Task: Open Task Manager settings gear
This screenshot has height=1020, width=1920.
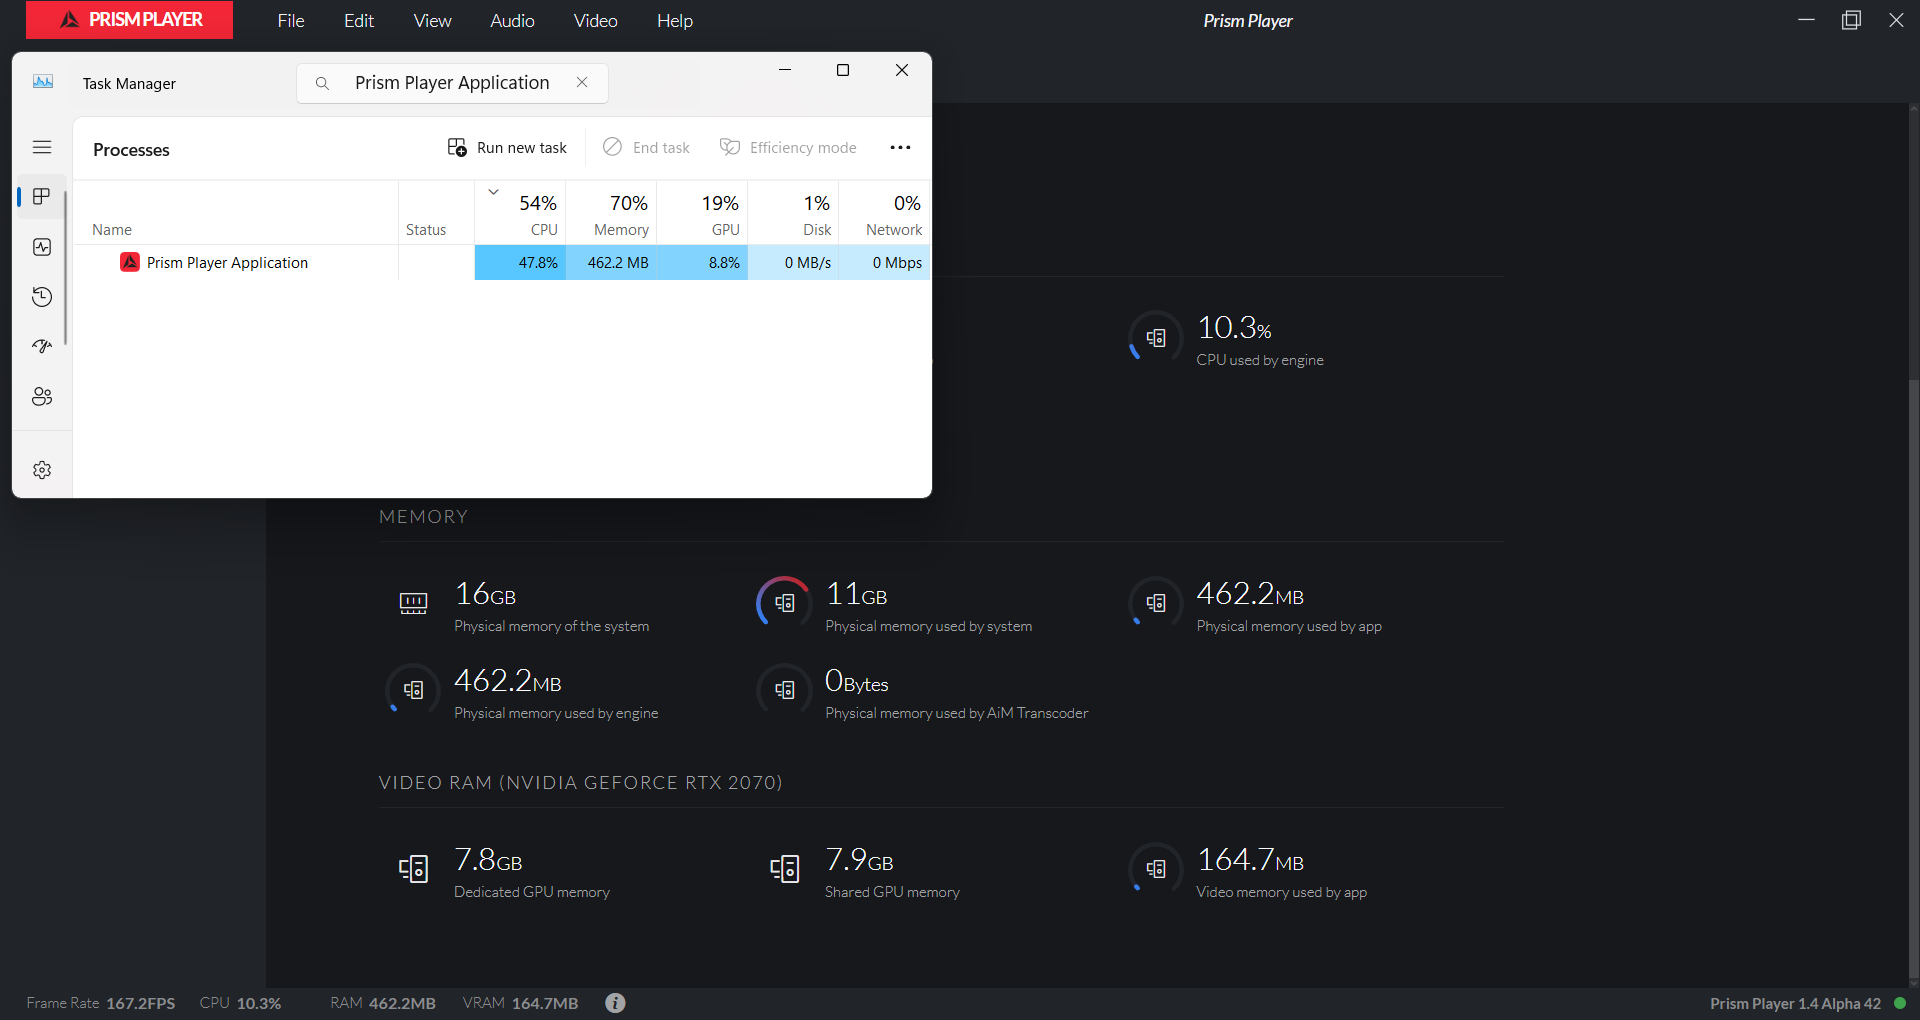Action: [x=42, y=470]
